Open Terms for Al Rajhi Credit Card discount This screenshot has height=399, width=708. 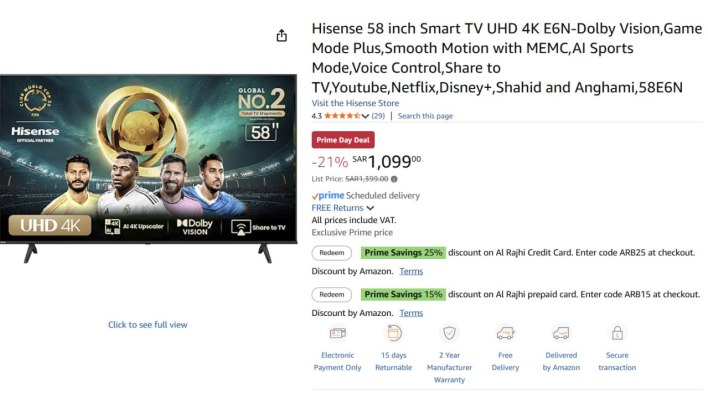click(411, 271)
